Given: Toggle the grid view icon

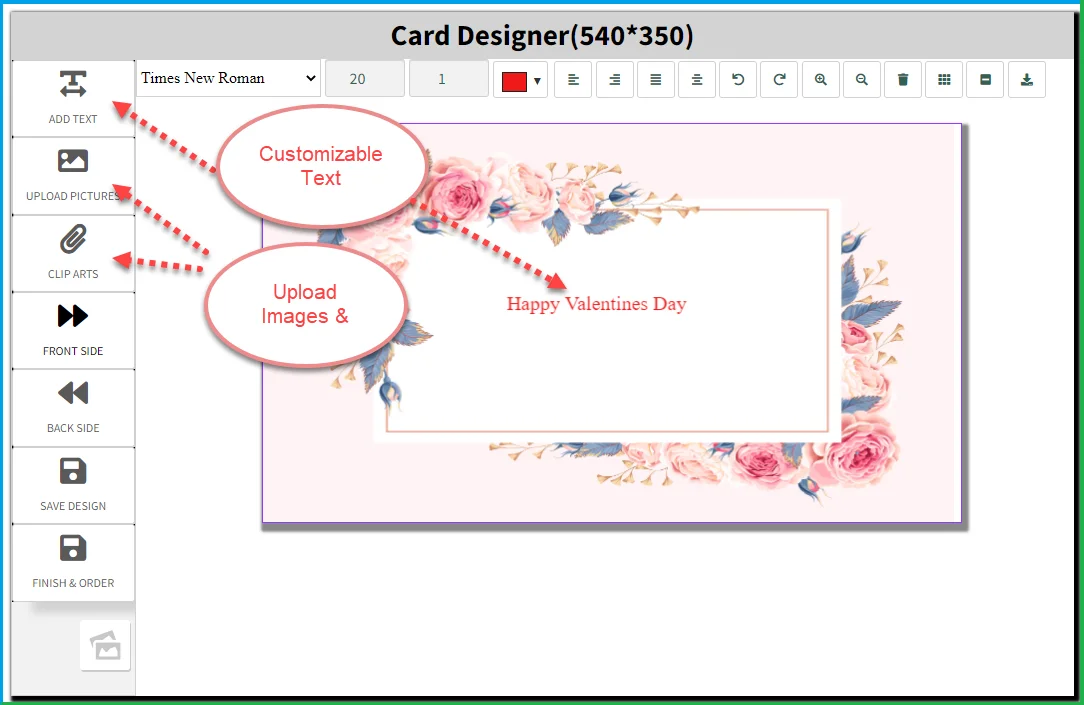Looking at the screenshot, I should 944,79.
